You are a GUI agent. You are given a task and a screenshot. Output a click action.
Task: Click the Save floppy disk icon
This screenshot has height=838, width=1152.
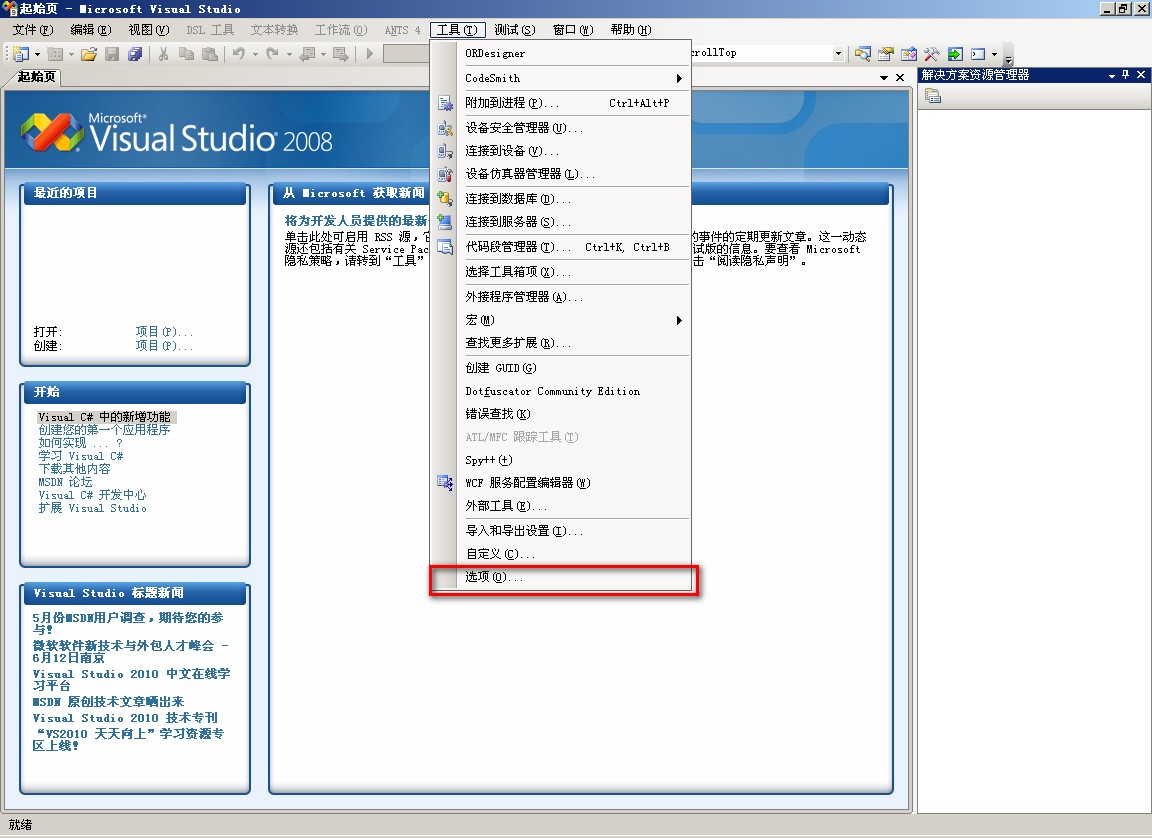(x=112, y=54)
